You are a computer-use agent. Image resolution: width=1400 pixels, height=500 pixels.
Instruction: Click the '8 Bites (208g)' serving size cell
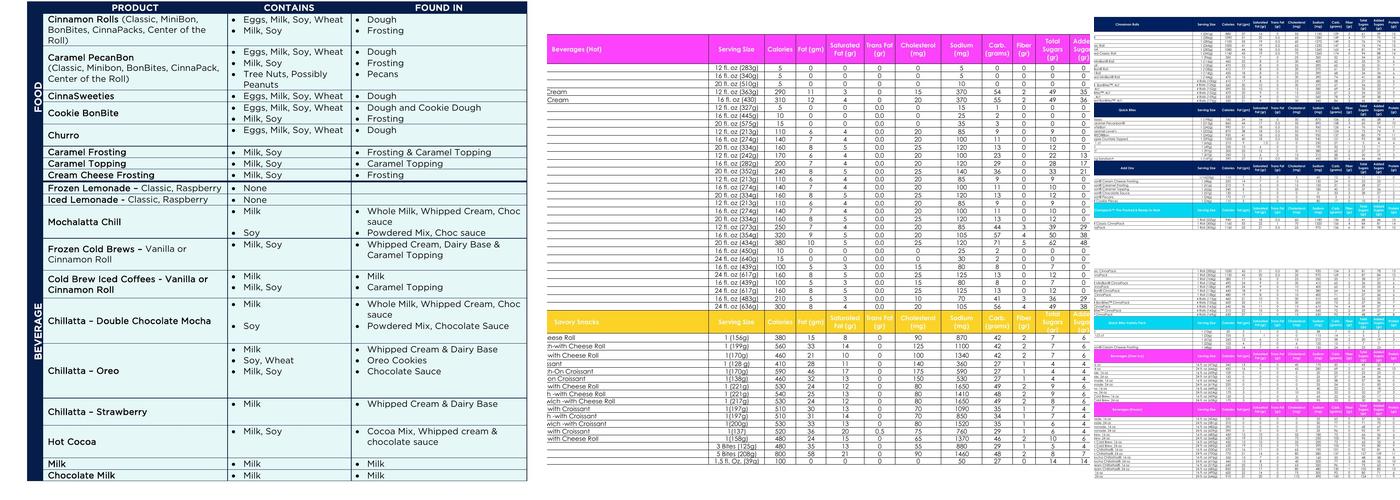point(736,453)
